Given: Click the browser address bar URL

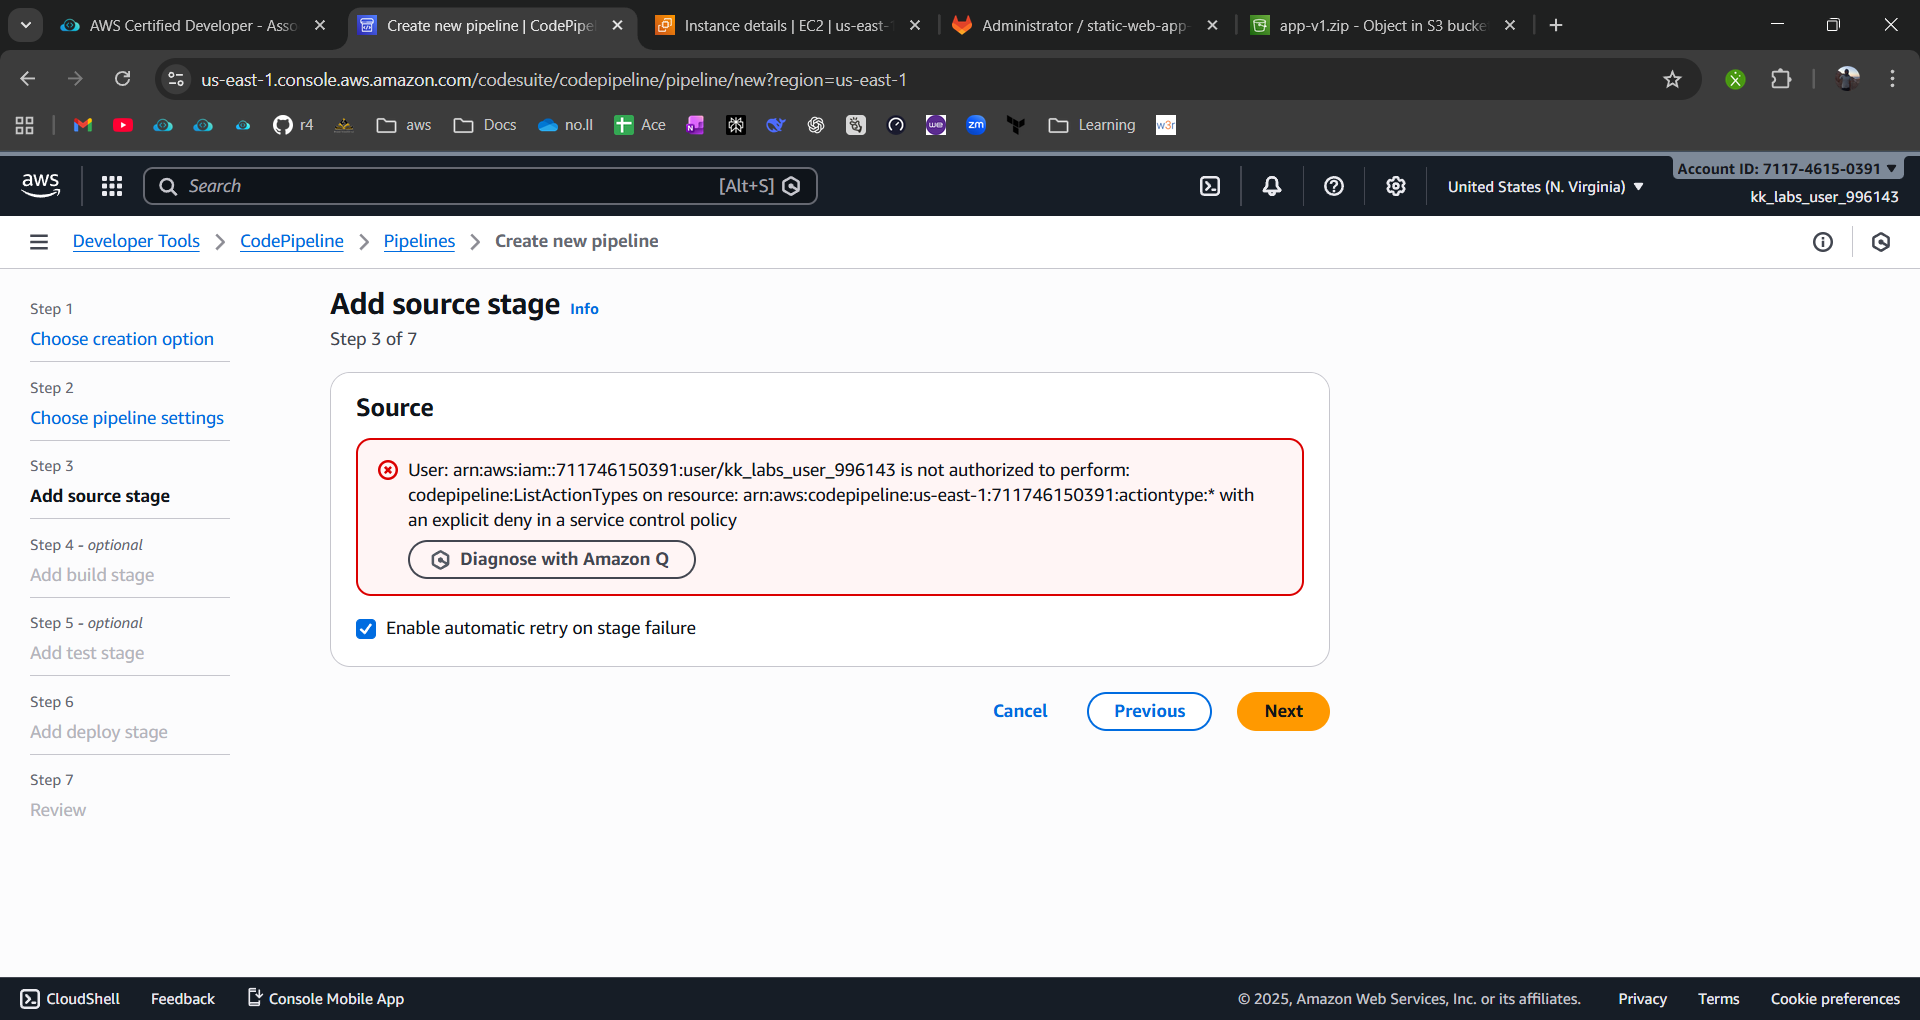Looking at the screenshot, I should point(553,80).
